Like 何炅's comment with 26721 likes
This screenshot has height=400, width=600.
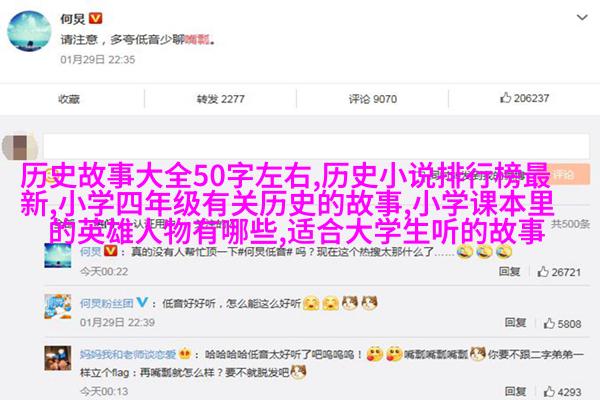point(559,272)
